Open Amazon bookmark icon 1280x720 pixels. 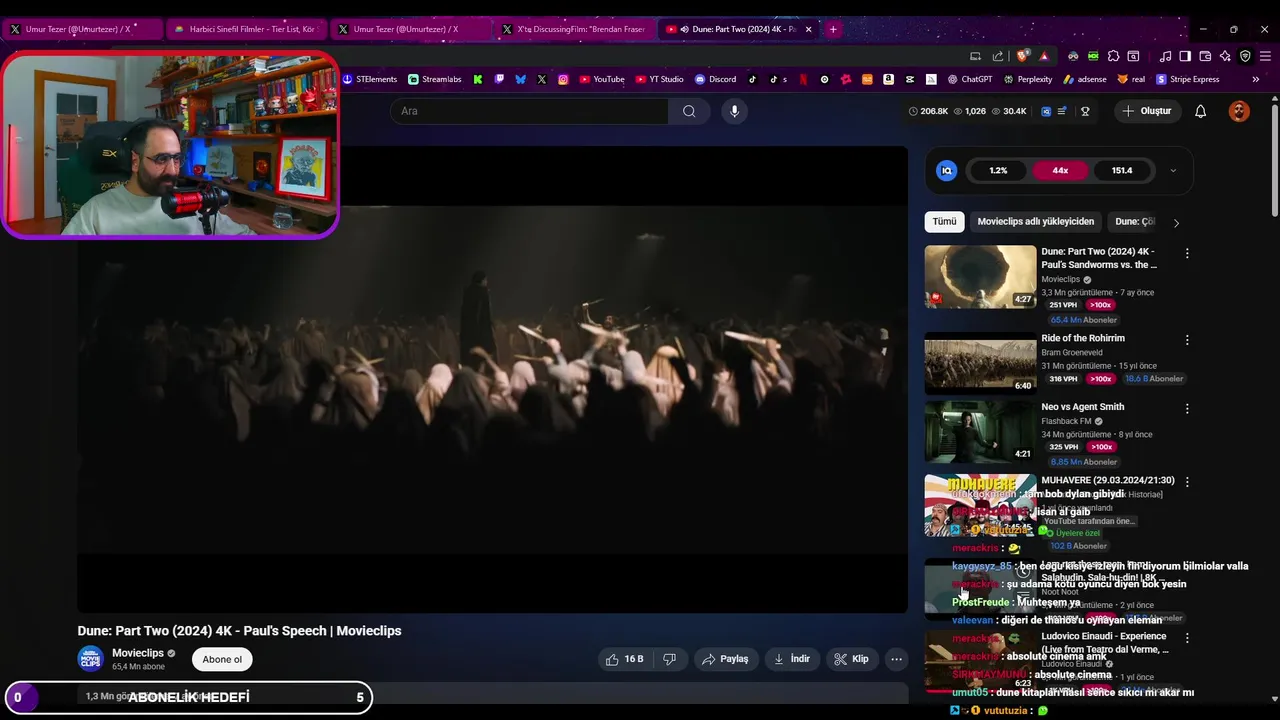(888, 79)
